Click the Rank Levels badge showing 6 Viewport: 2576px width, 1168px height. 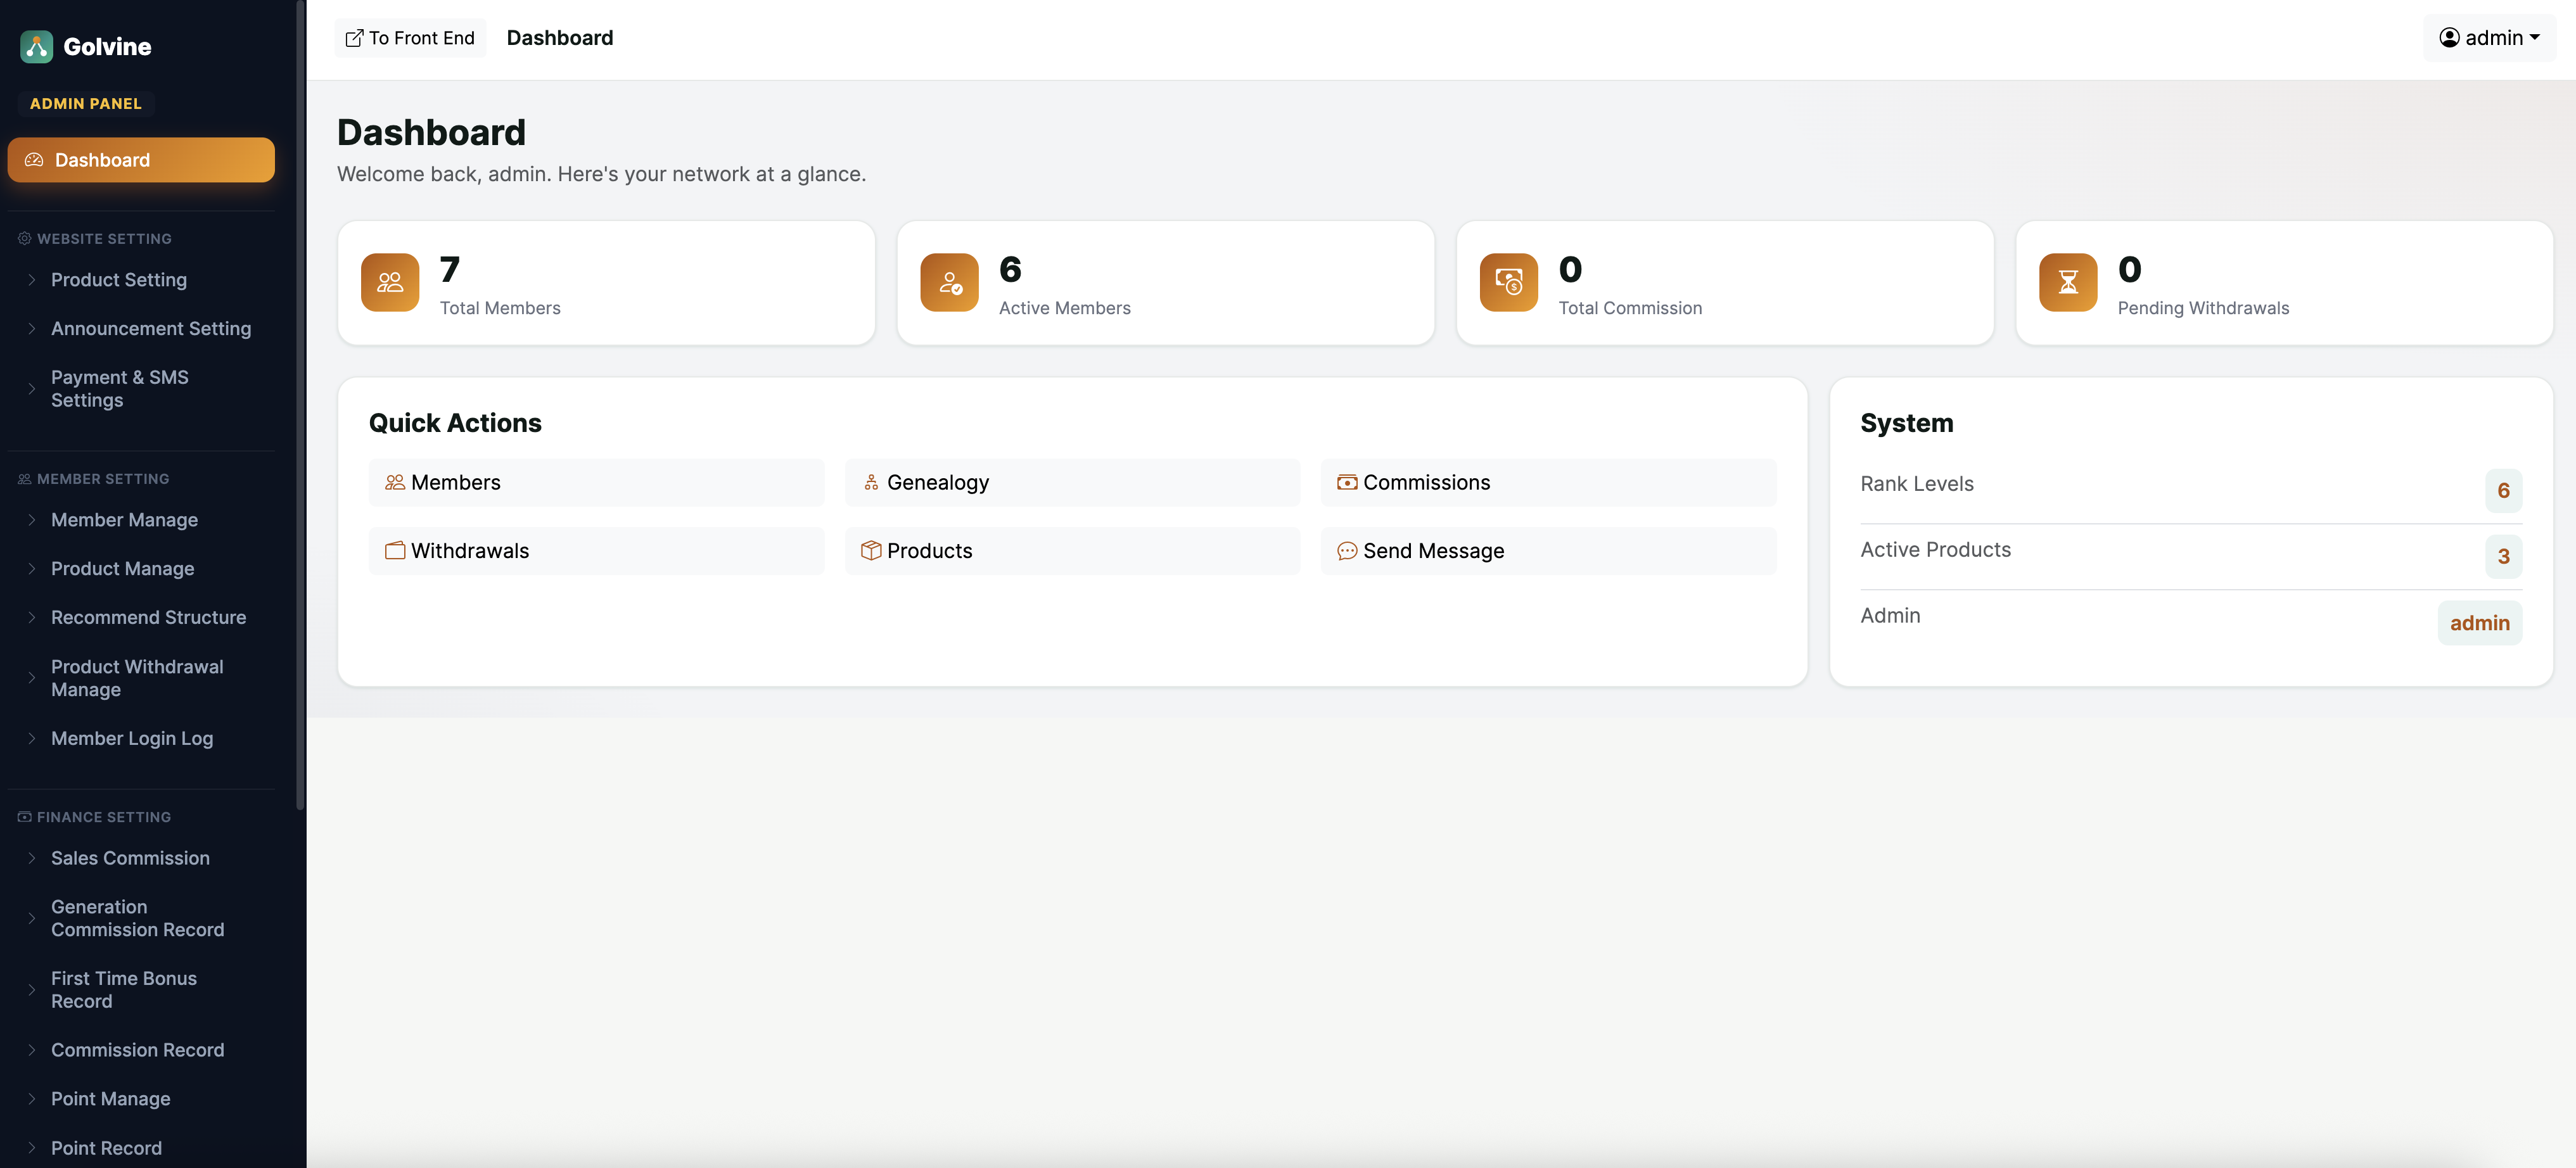point(2503,490)
